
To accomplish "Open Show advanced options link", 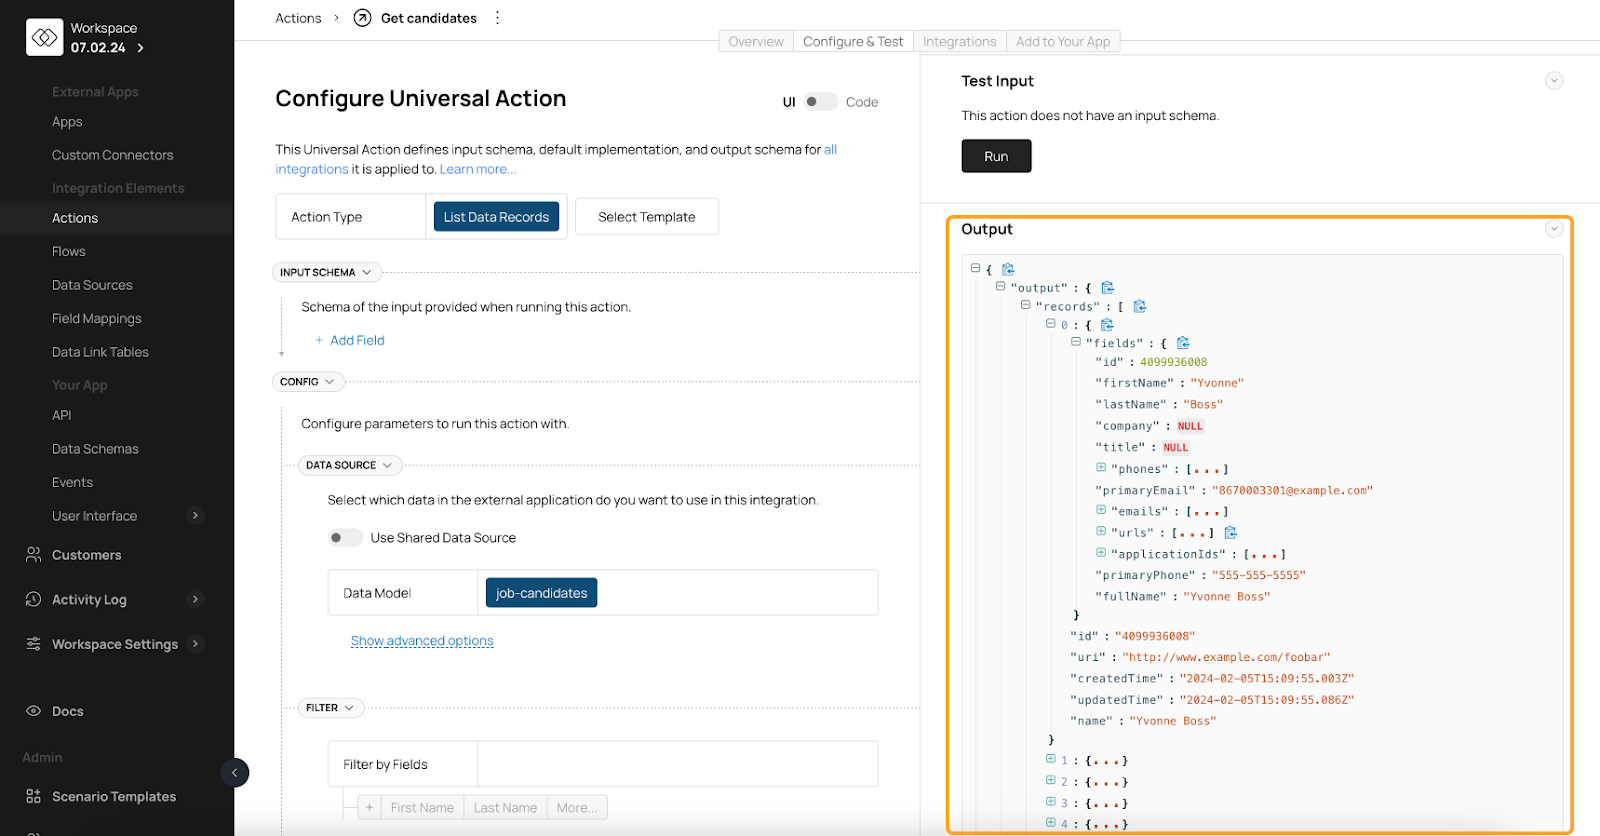I will point(422,641).
